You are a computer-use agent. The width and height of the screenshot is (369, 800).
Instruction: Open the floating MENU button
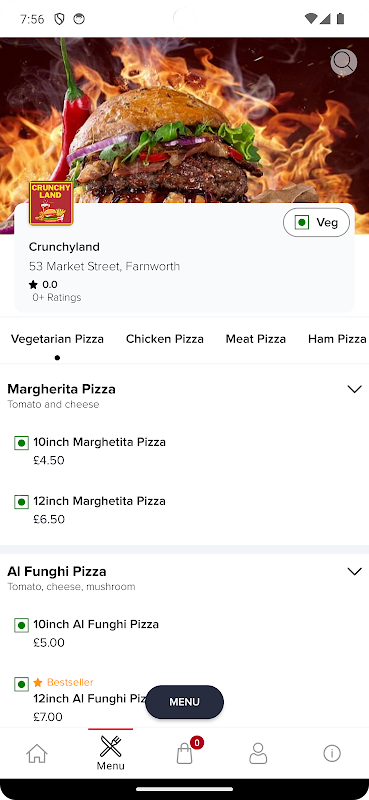tap(184, 702)
